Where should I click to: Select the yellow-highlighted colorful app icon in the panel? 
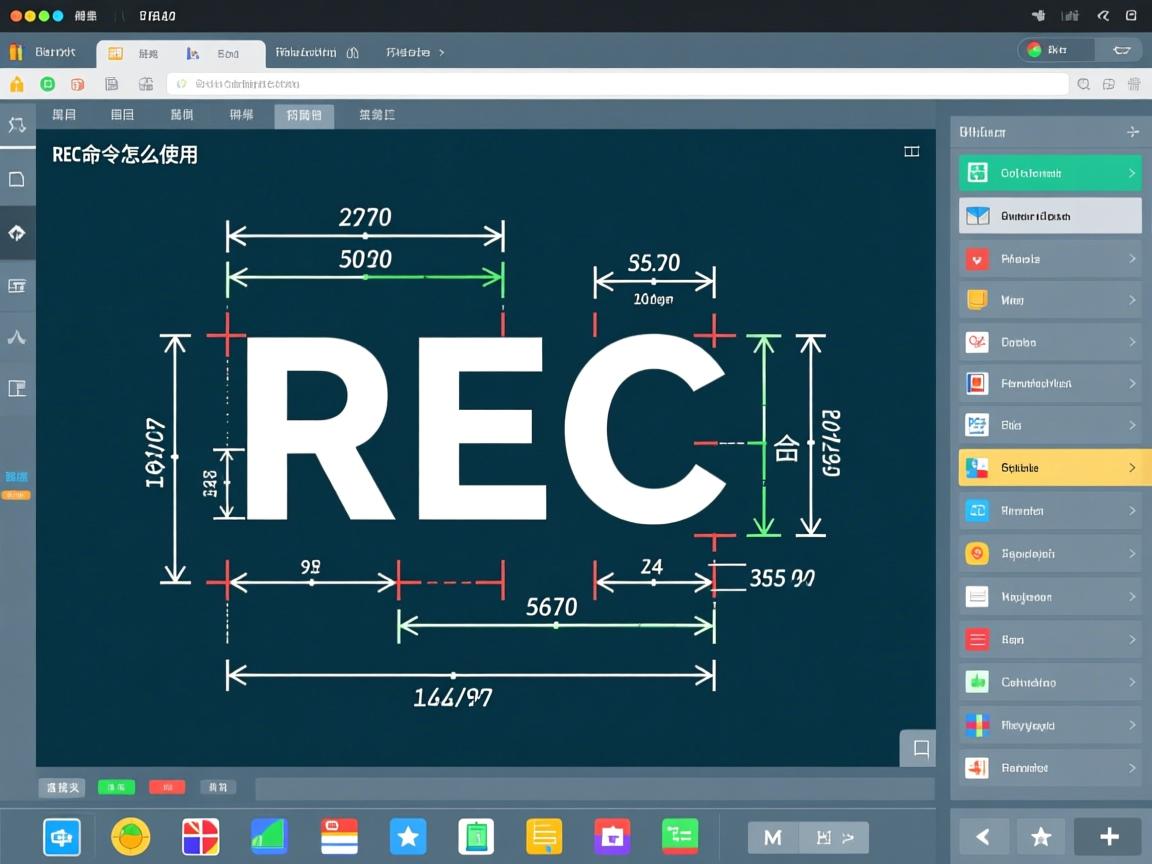click(x=977, y=467)
